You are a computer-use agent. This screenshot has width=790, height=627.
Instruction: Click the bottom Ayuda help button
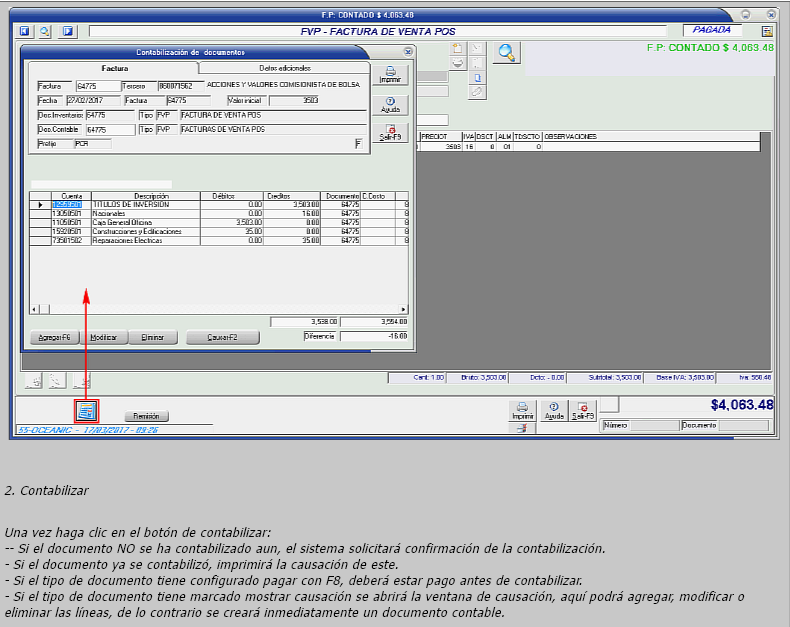553,410
